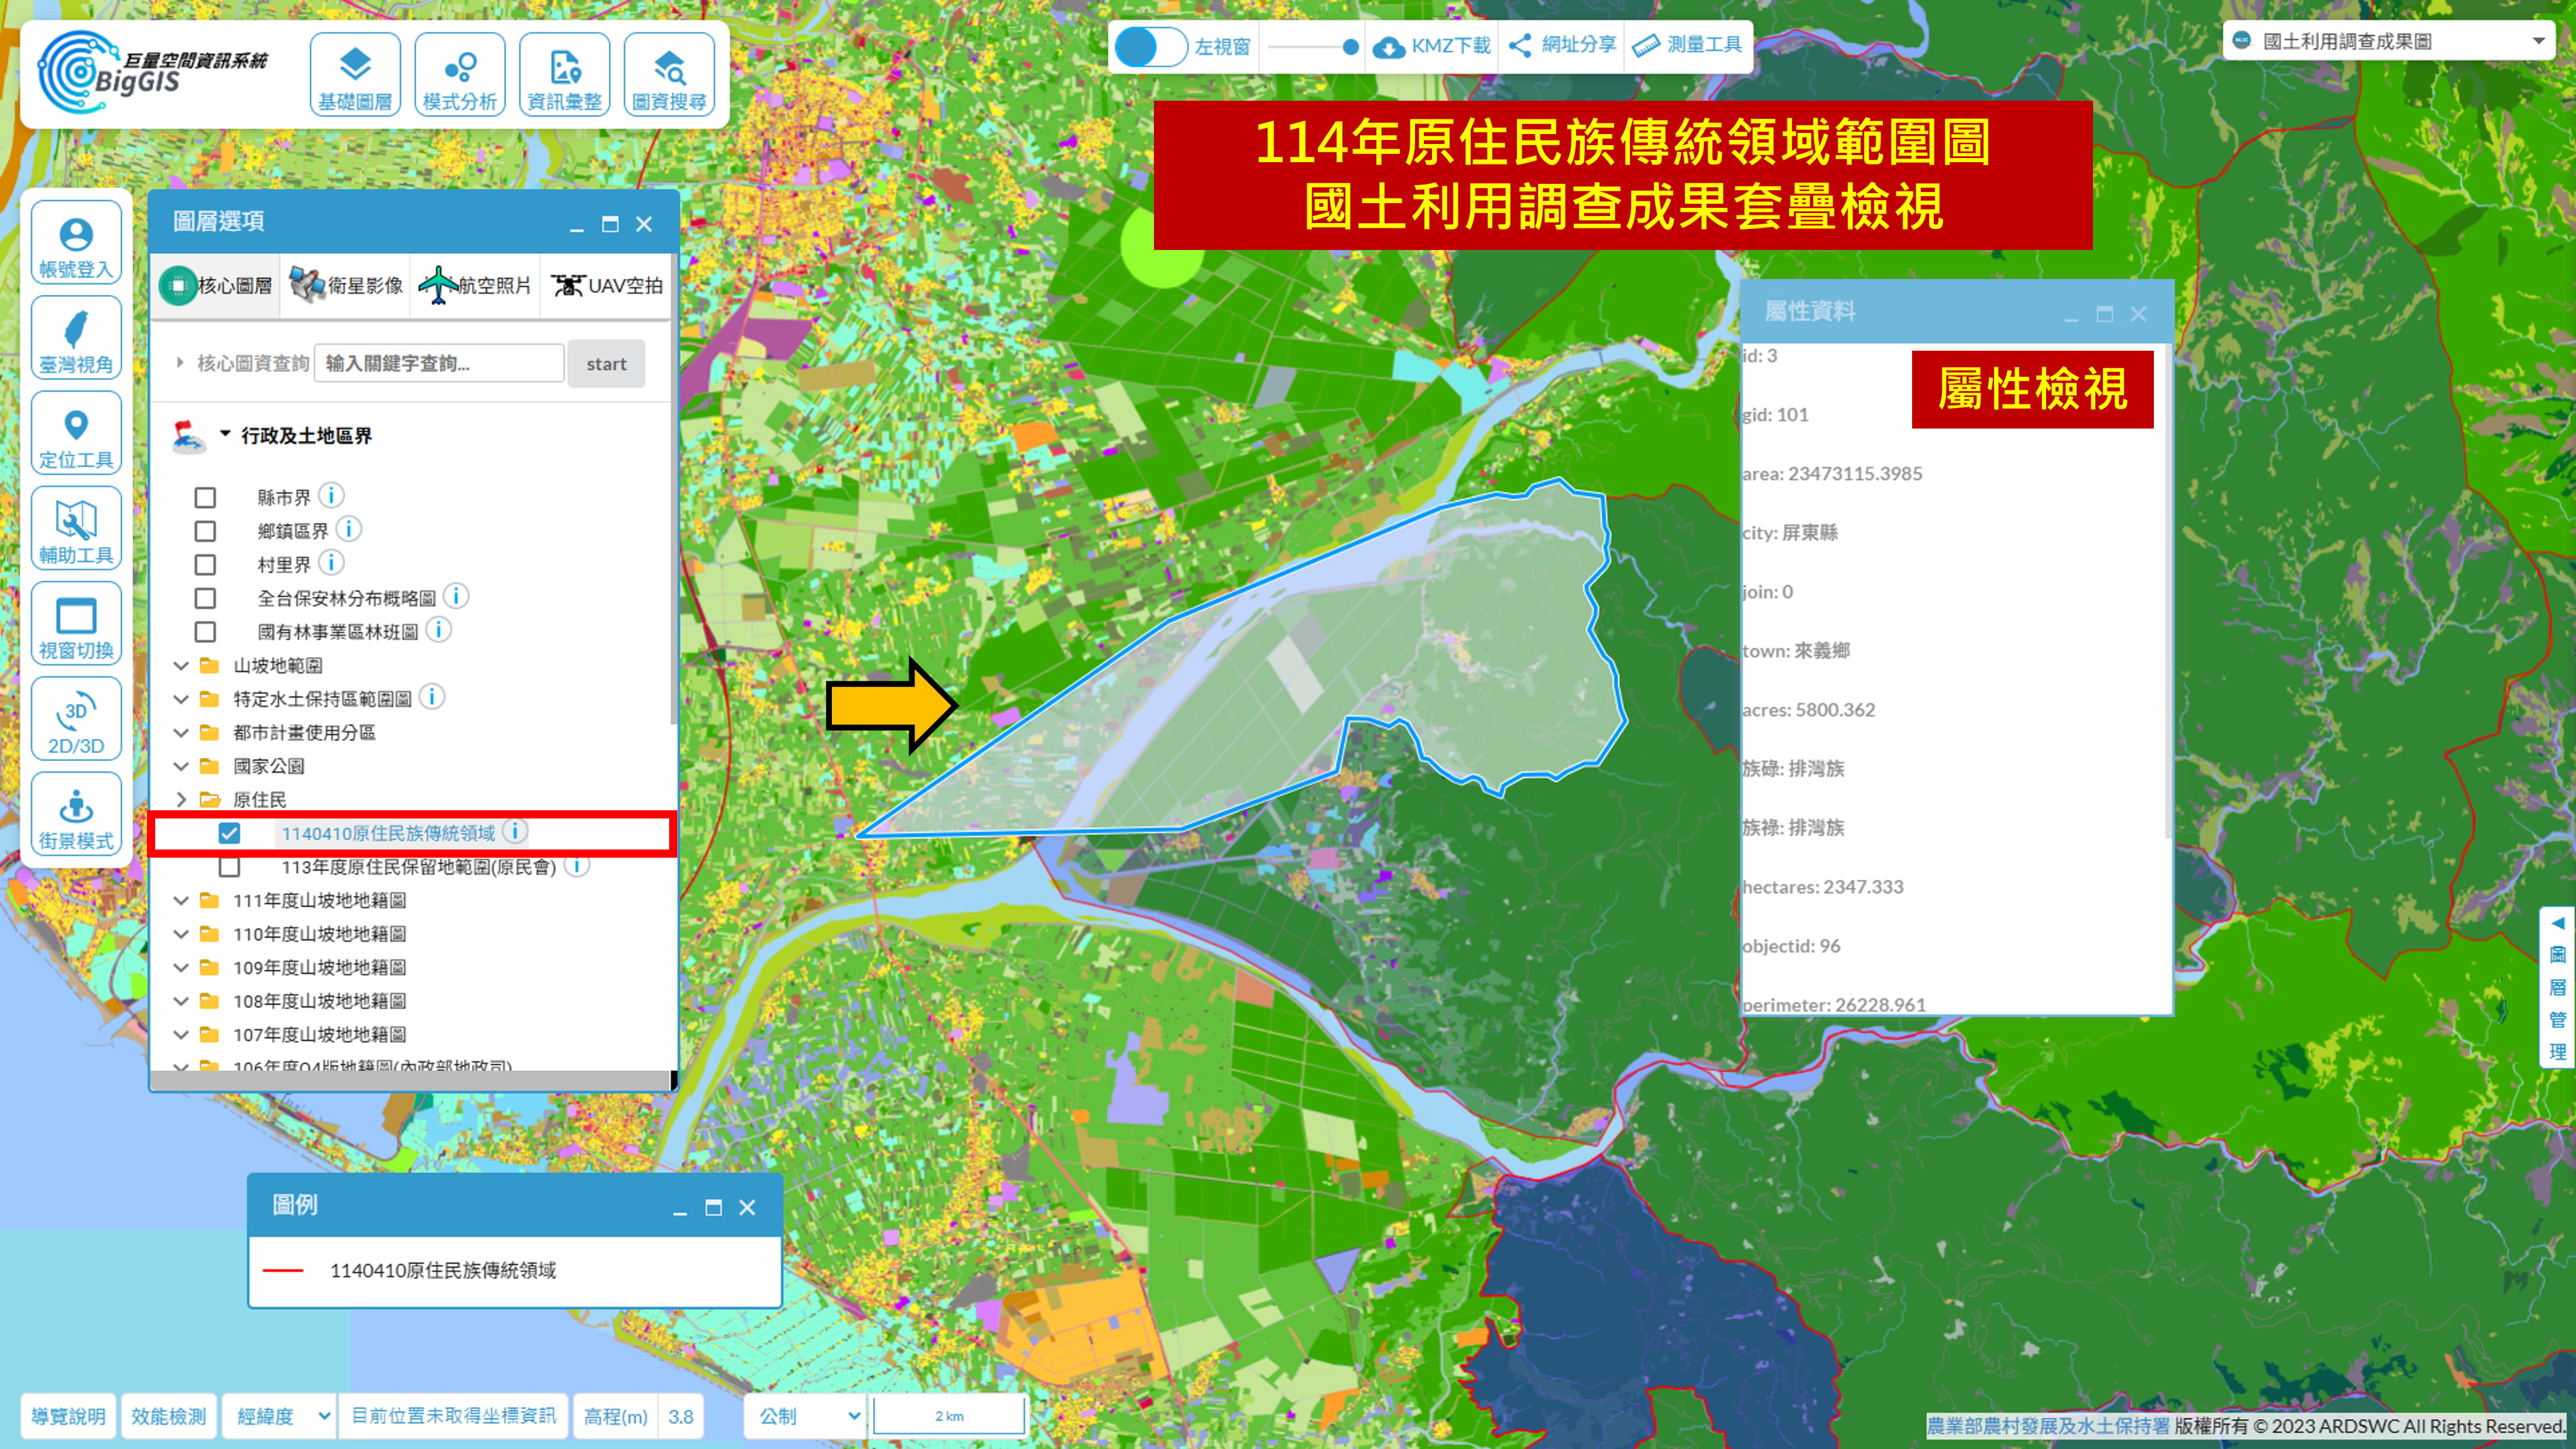This screenshot has width=2576, height=1449.
Task: Select the 衛星影像 tab
Action: (x=346, y=286)
